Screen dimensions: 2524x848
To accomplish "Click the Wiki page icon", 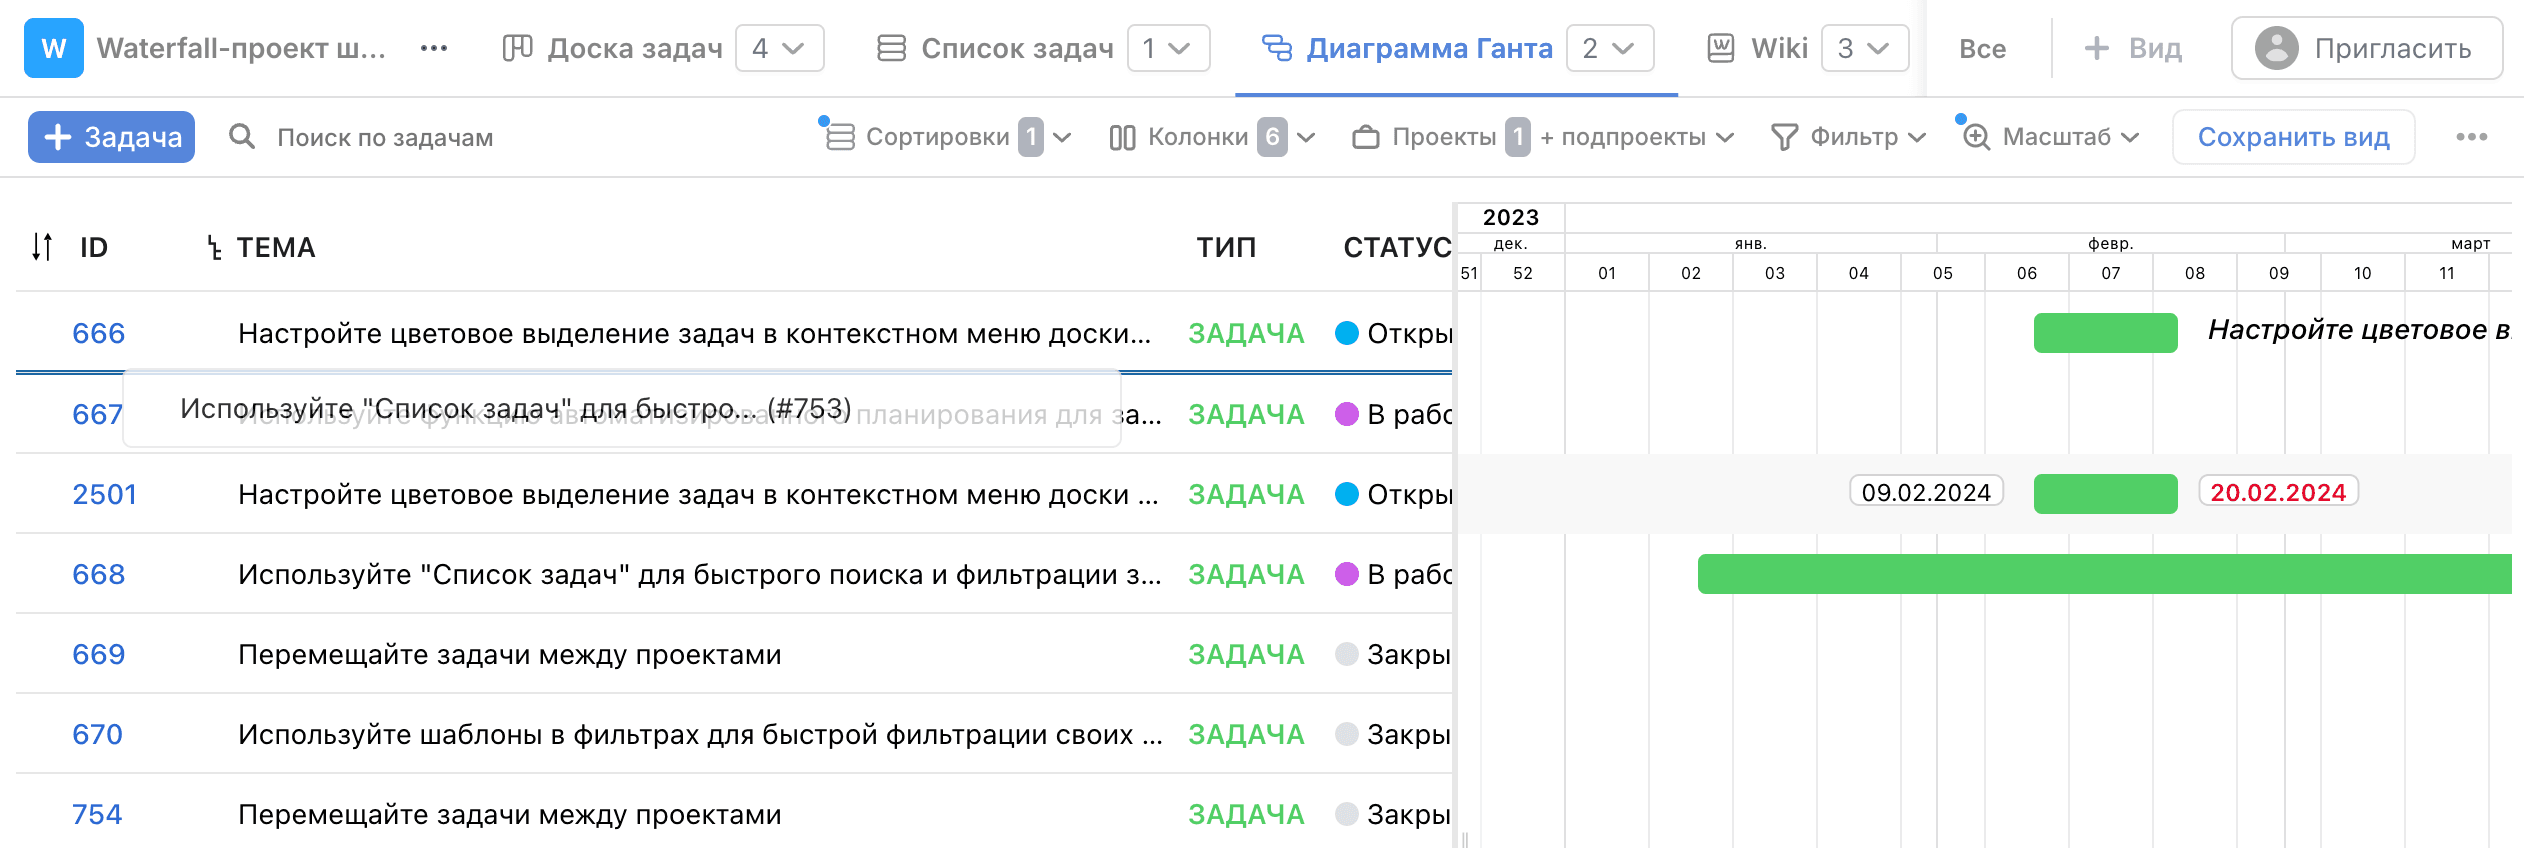I will coord(1721,48).
